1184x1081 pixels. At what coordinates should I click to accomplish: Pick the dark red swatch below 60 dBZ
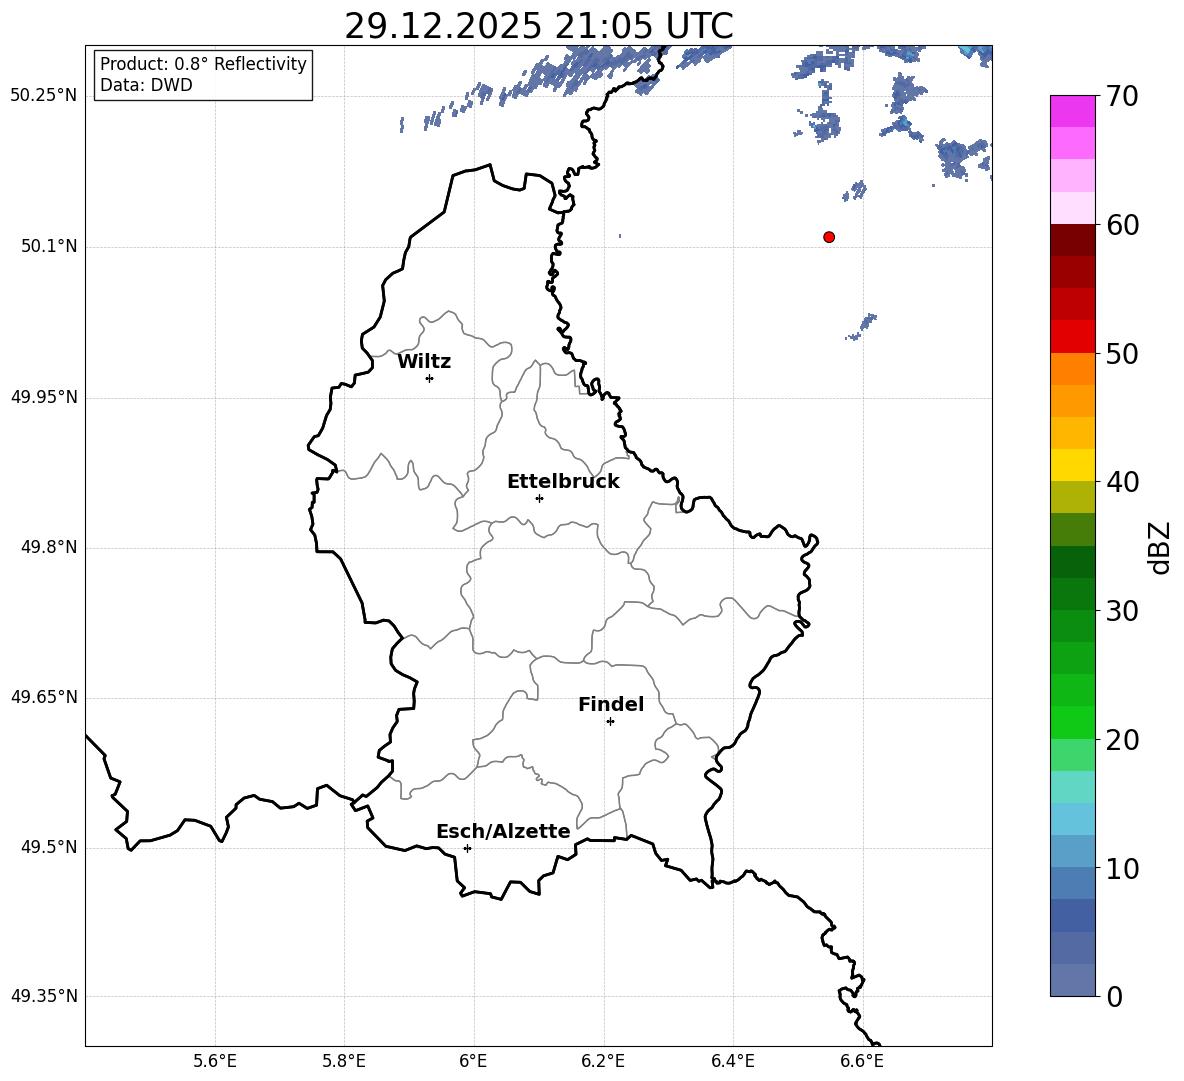pos(1073,241)
